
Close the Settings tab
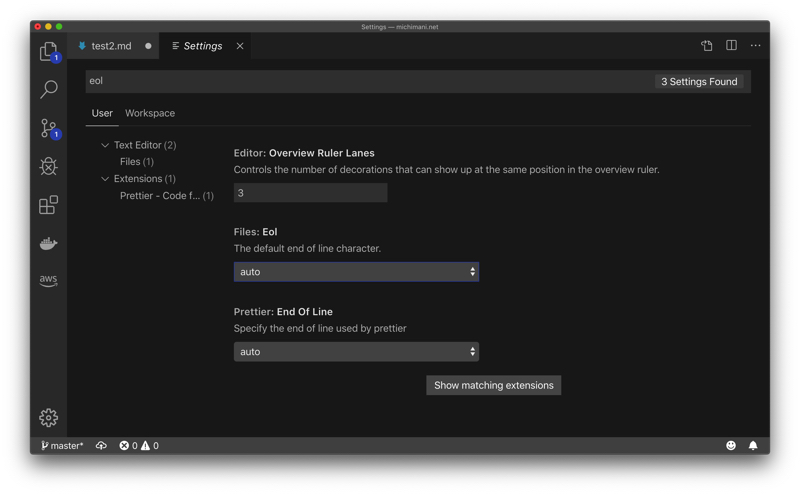tap(240, 46)
